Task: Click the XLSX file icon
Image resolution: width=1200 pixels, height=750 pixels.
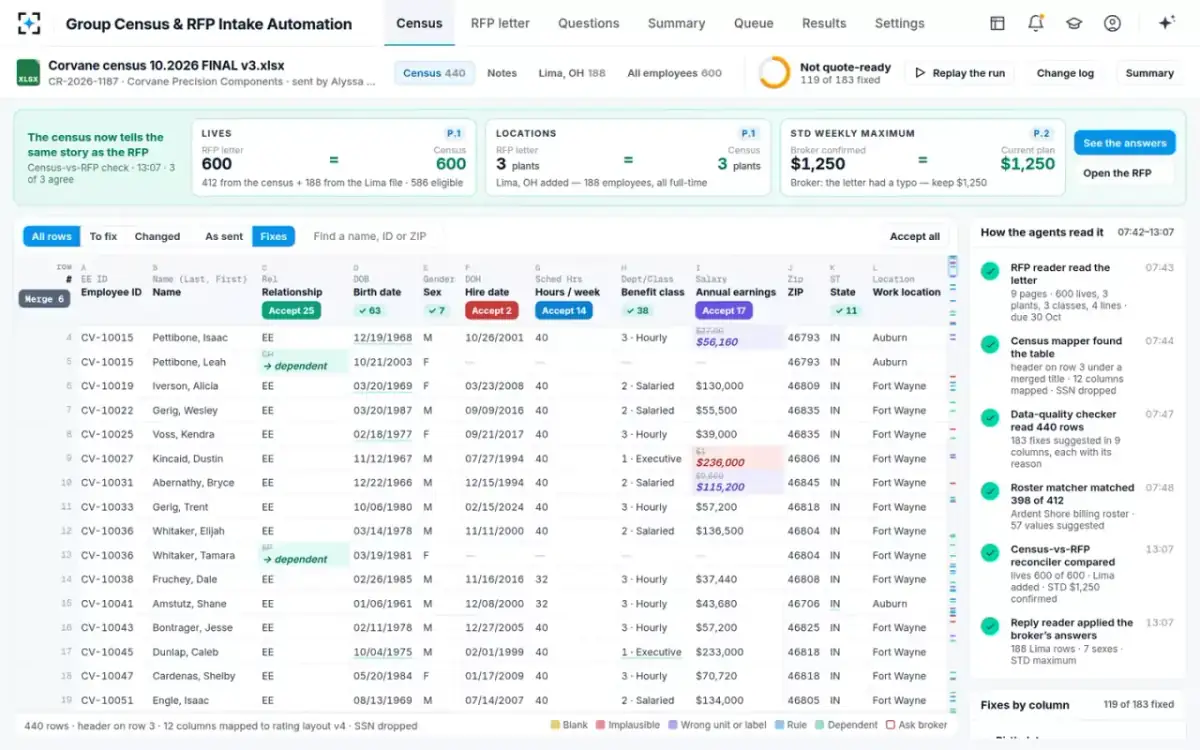Action: [x=28, y=73]
